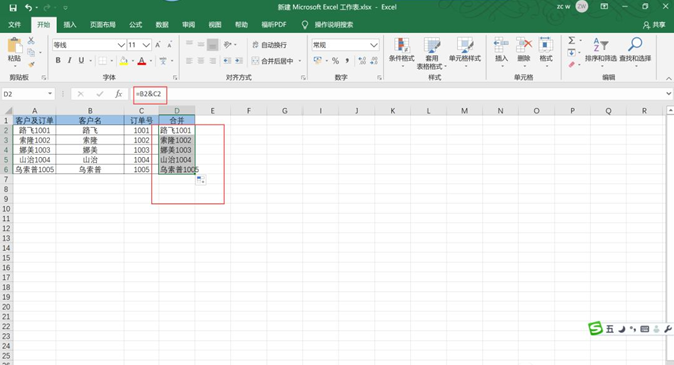Select column header M

pyautogui.click(x=465, y=111)
